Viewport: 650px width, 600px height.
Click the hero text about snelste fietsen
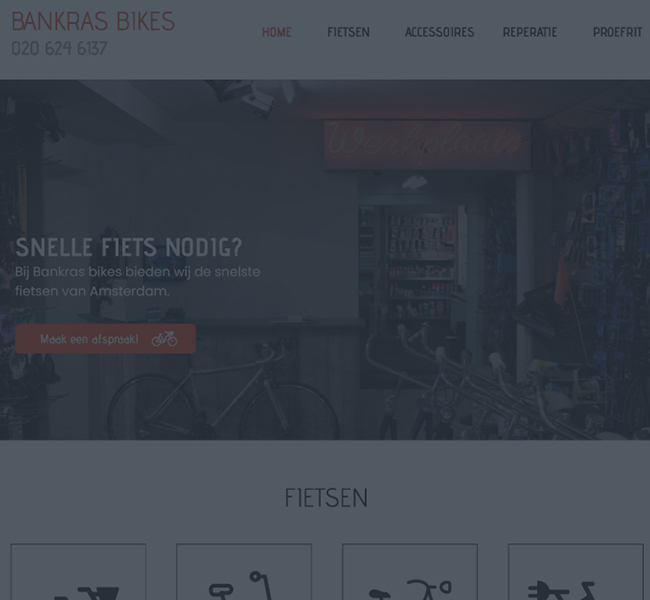pos(138,281)
